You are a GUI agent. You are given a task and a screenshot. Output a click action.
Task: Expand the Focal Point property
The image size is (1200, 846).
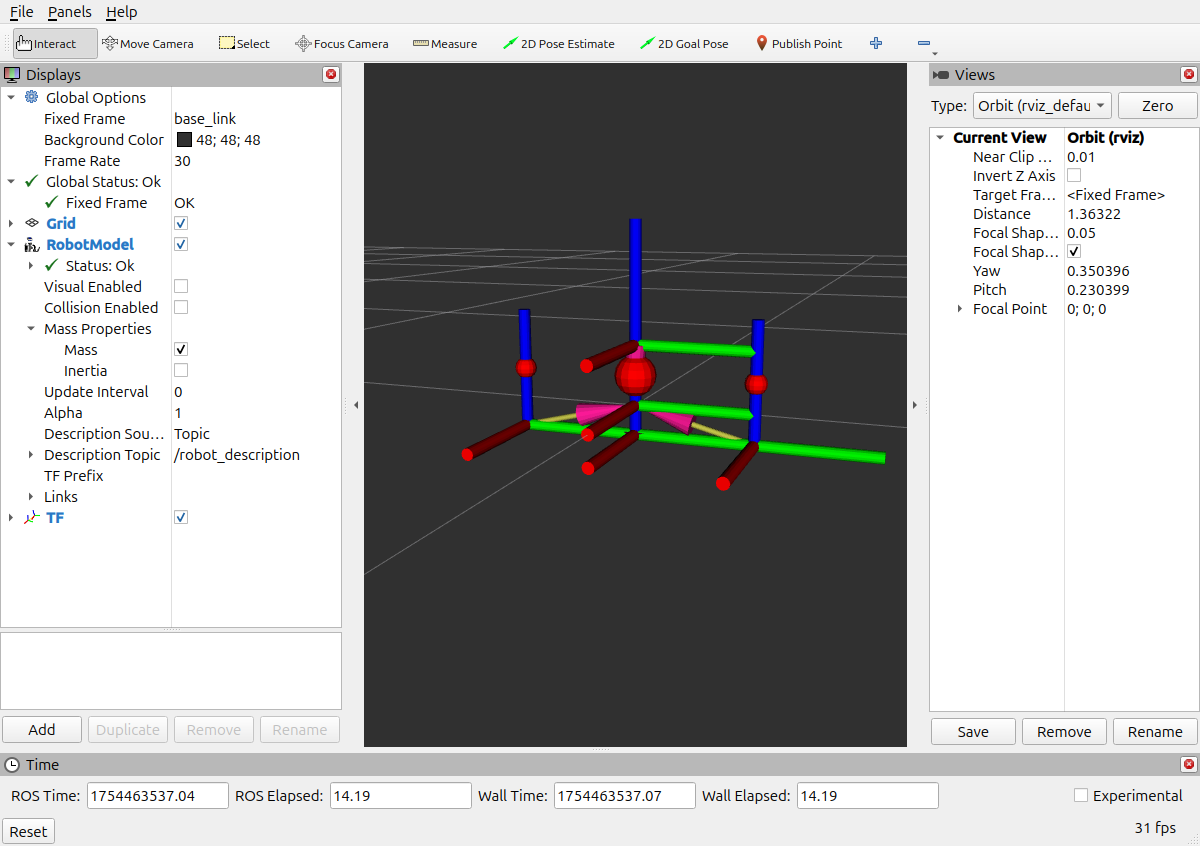tap(959, 309)
